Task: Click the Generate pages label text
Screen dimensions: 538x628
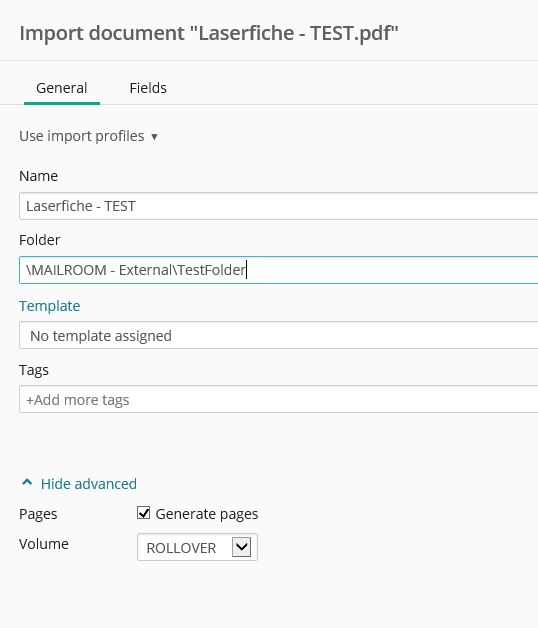Action: 207,514
